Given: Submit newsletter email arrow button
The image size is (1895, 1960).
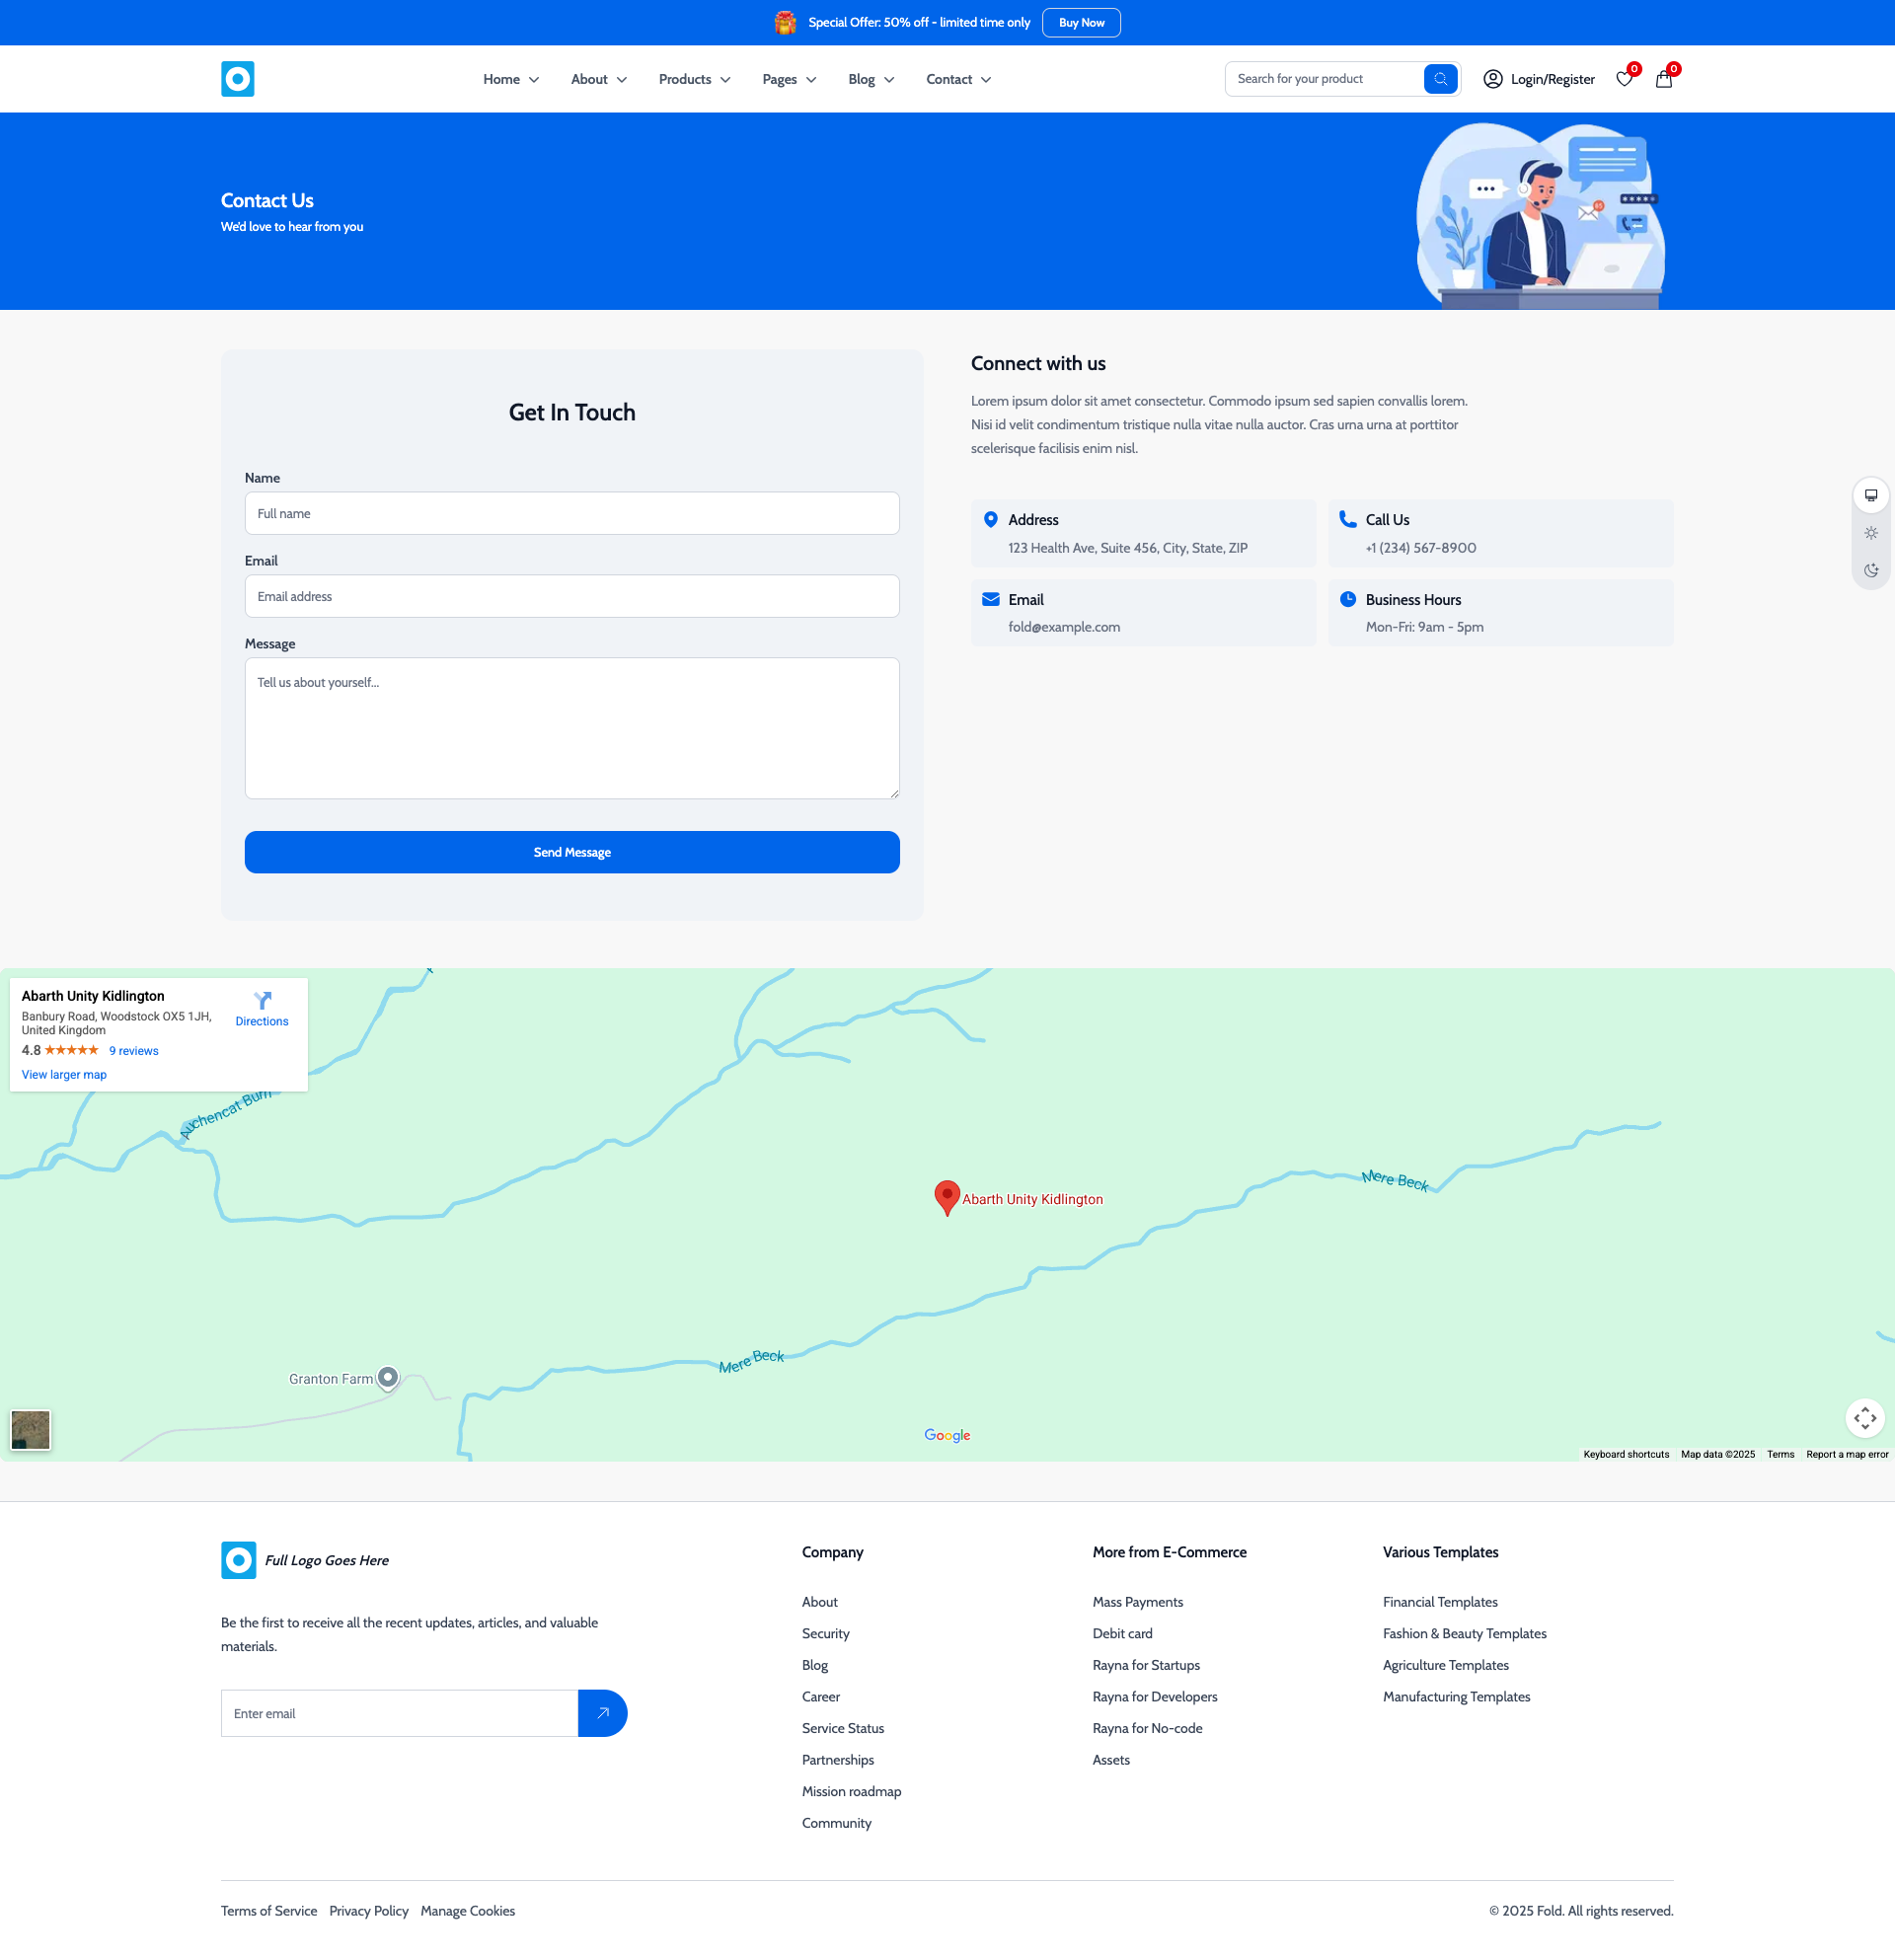Looking at the screenshot, I should click(602, 1713).
